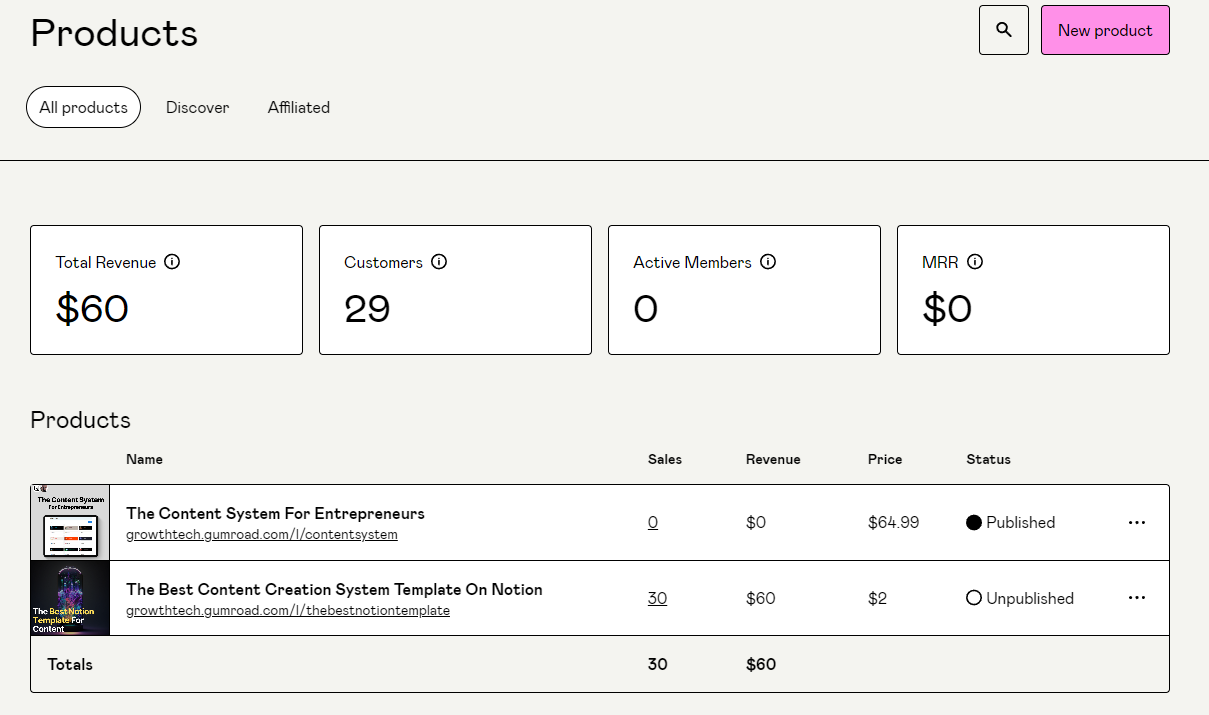Click the filled Published status dot
This screenshot has width=1209, height=715.
(x=974, y=522)
